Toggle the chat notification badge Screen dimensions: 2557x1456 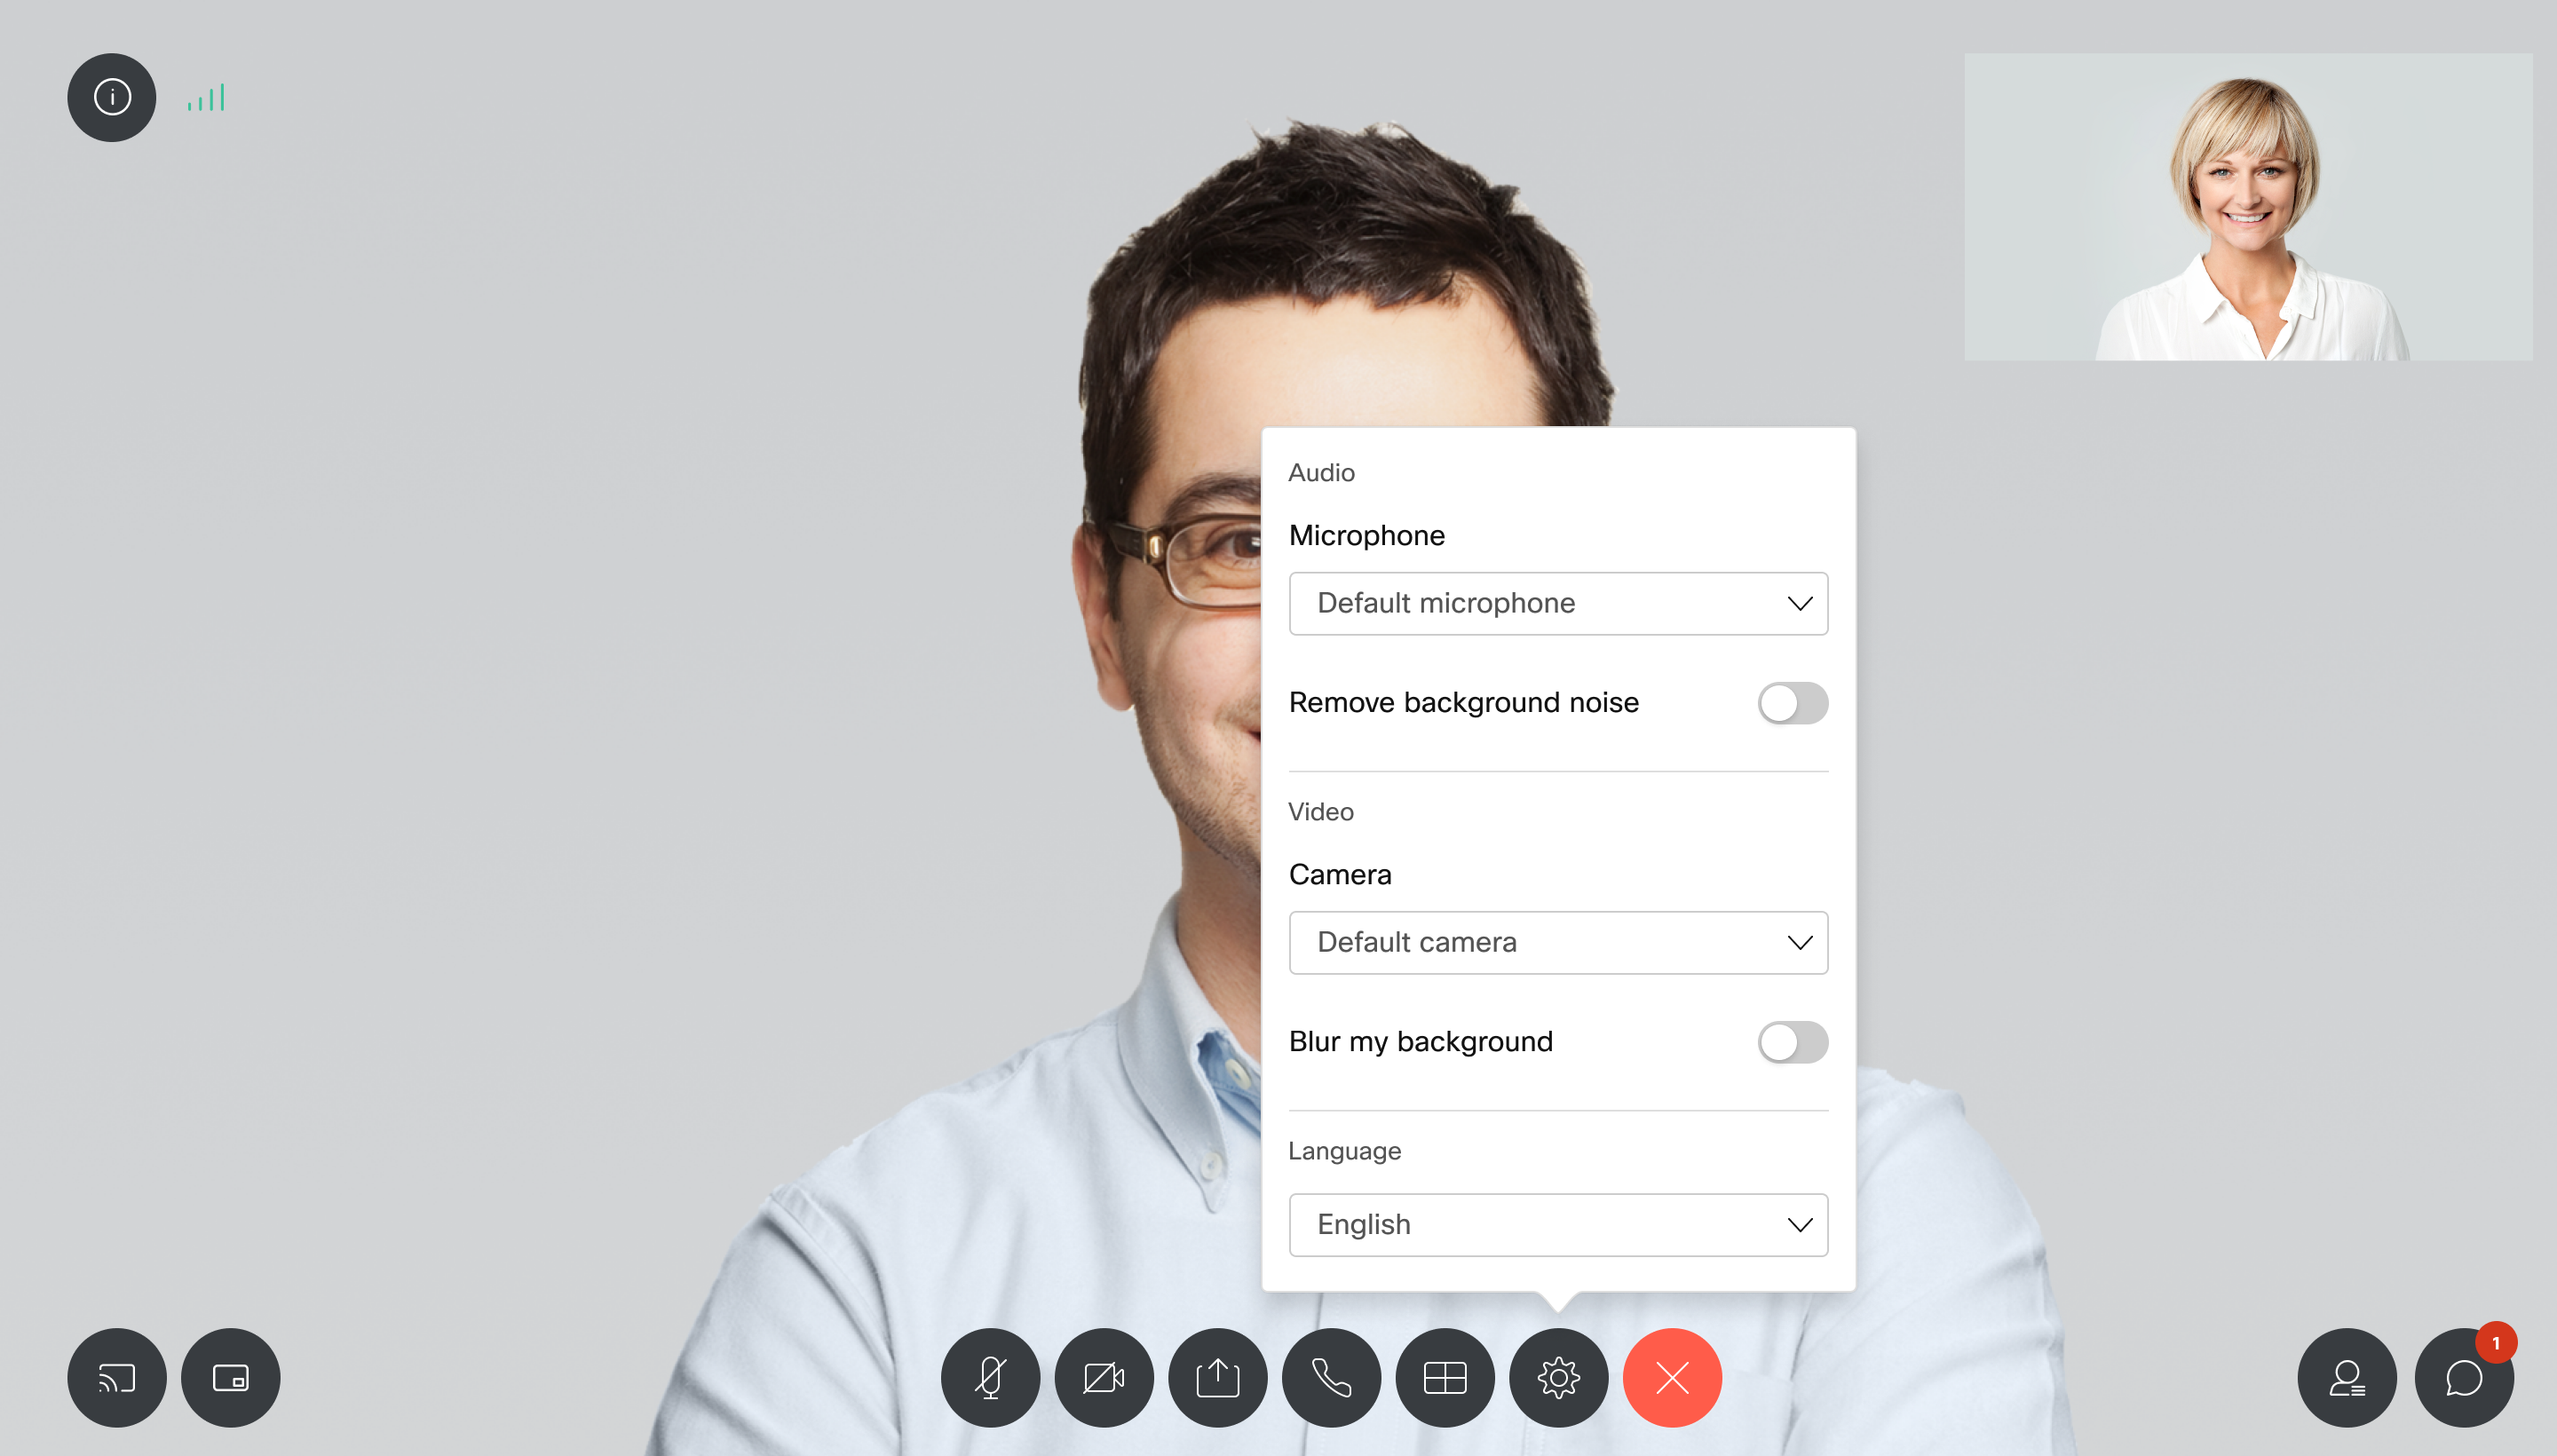(x=2492, y=1343)
